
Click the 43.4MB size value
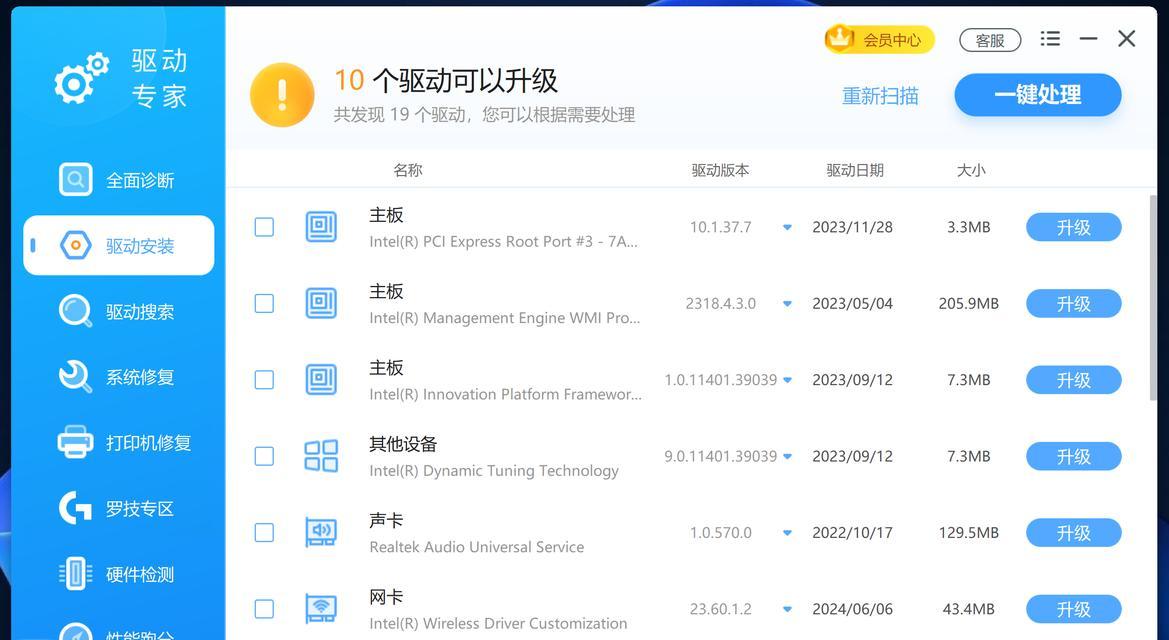click(968, 609)
